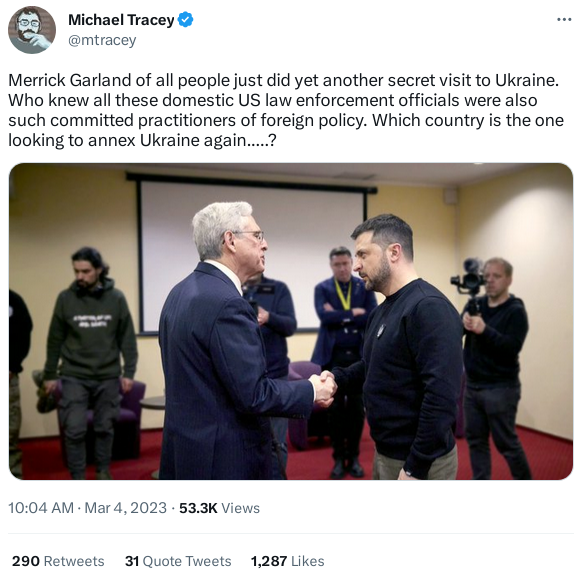Select the tweet text about Merrick Garland
This screenshot has height=581, width=588.
[286, 110]
